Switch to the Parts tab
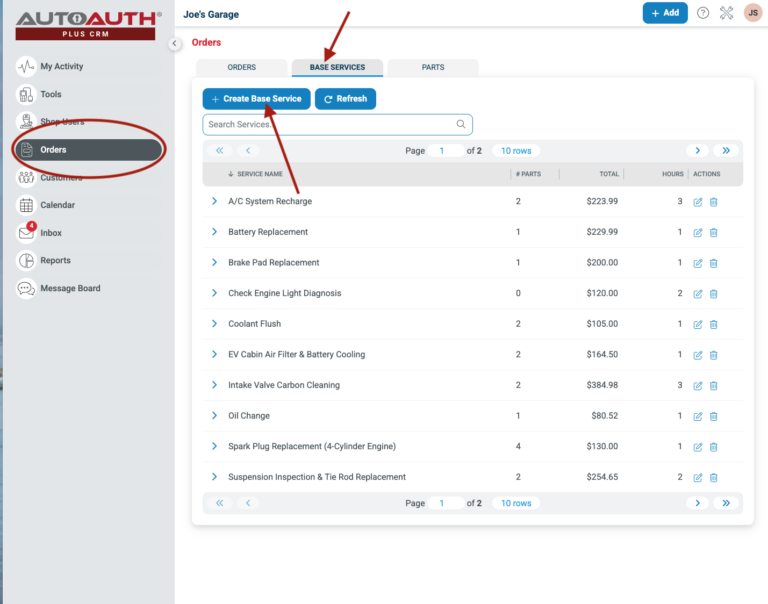 432,68
